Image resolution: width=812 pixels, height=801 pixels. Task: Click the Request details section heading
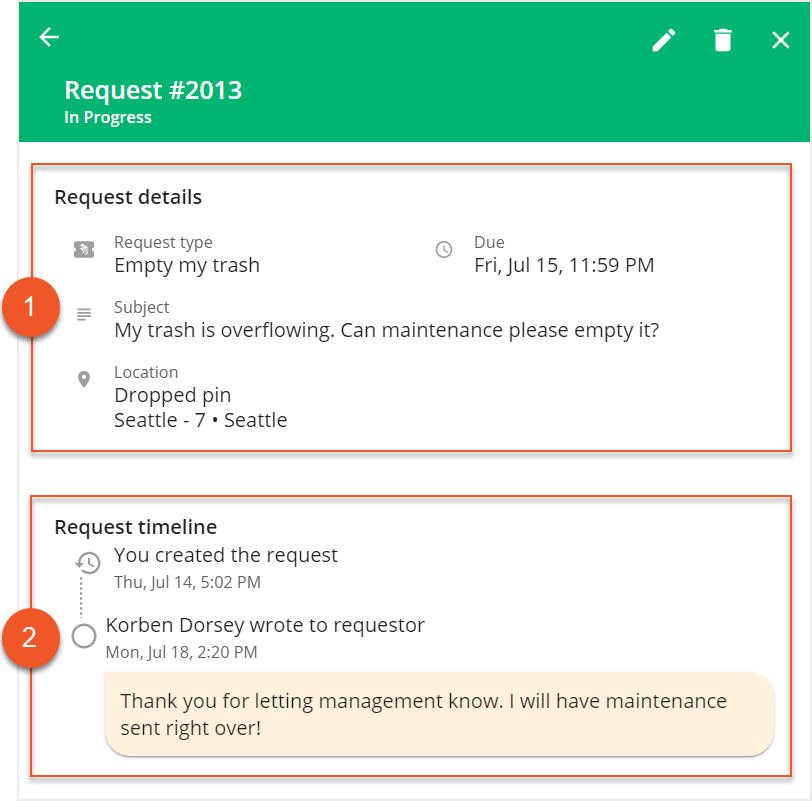coord(128,197)
